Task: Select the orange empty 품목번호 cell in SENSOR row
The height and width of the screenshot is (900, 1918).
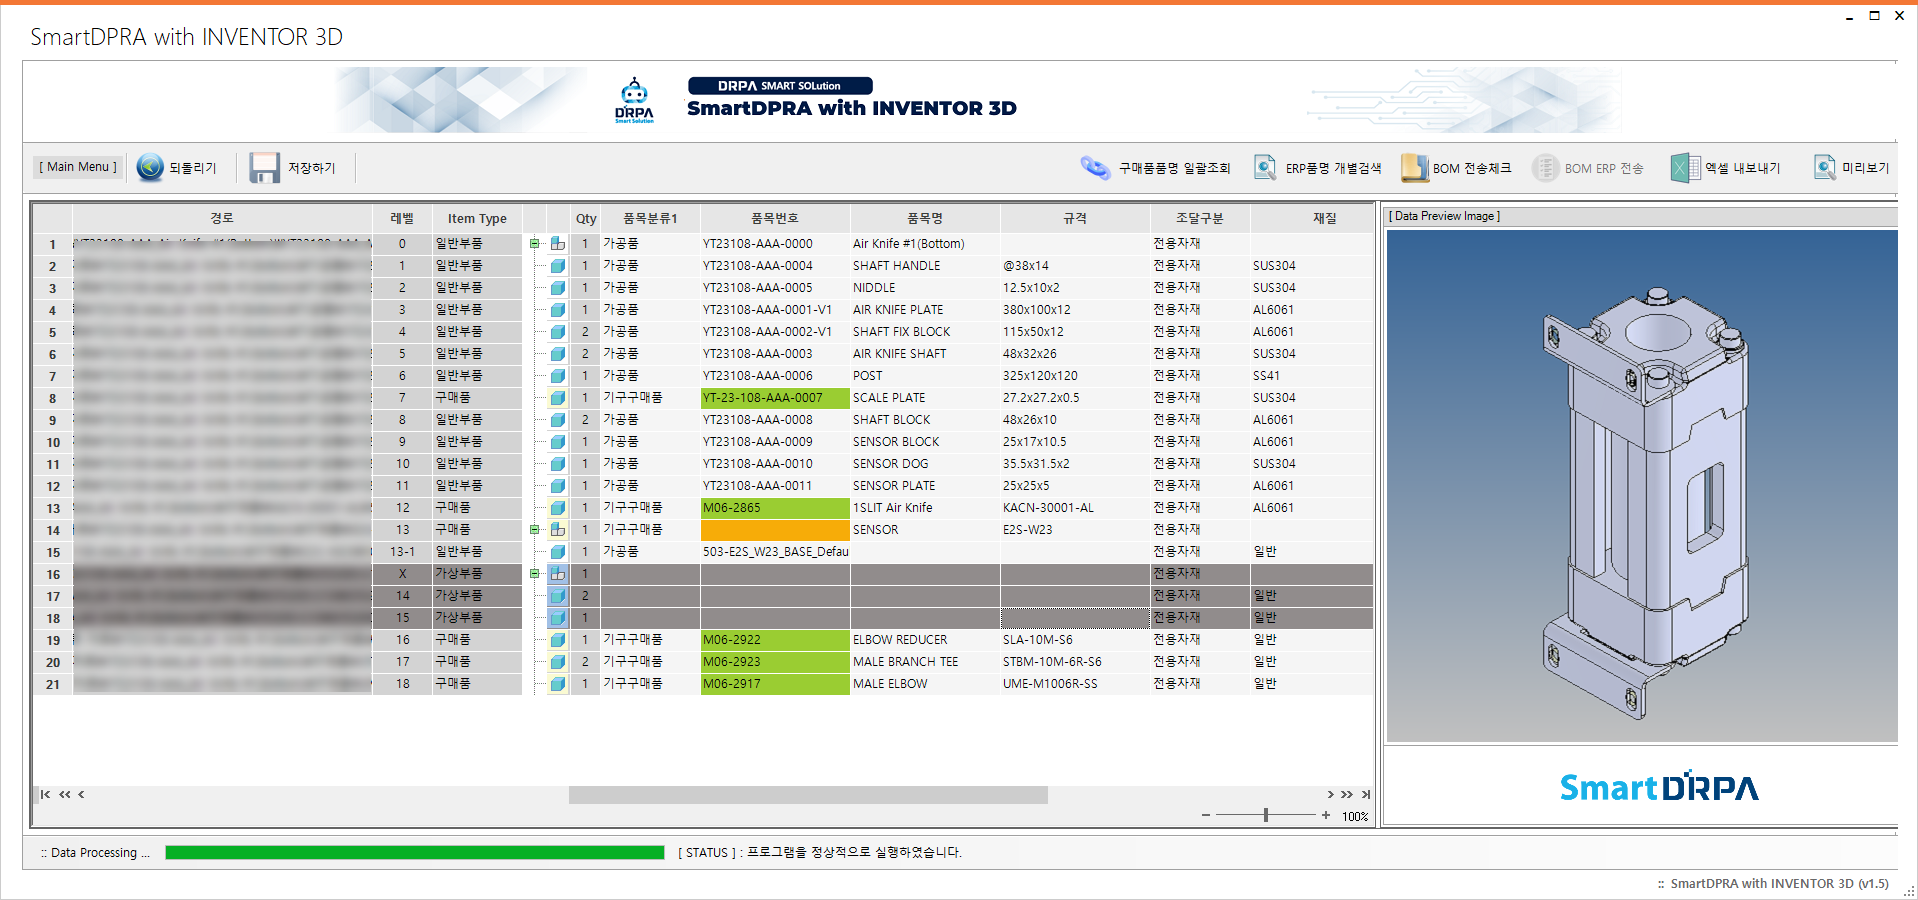Action: (x=775, y=530)
